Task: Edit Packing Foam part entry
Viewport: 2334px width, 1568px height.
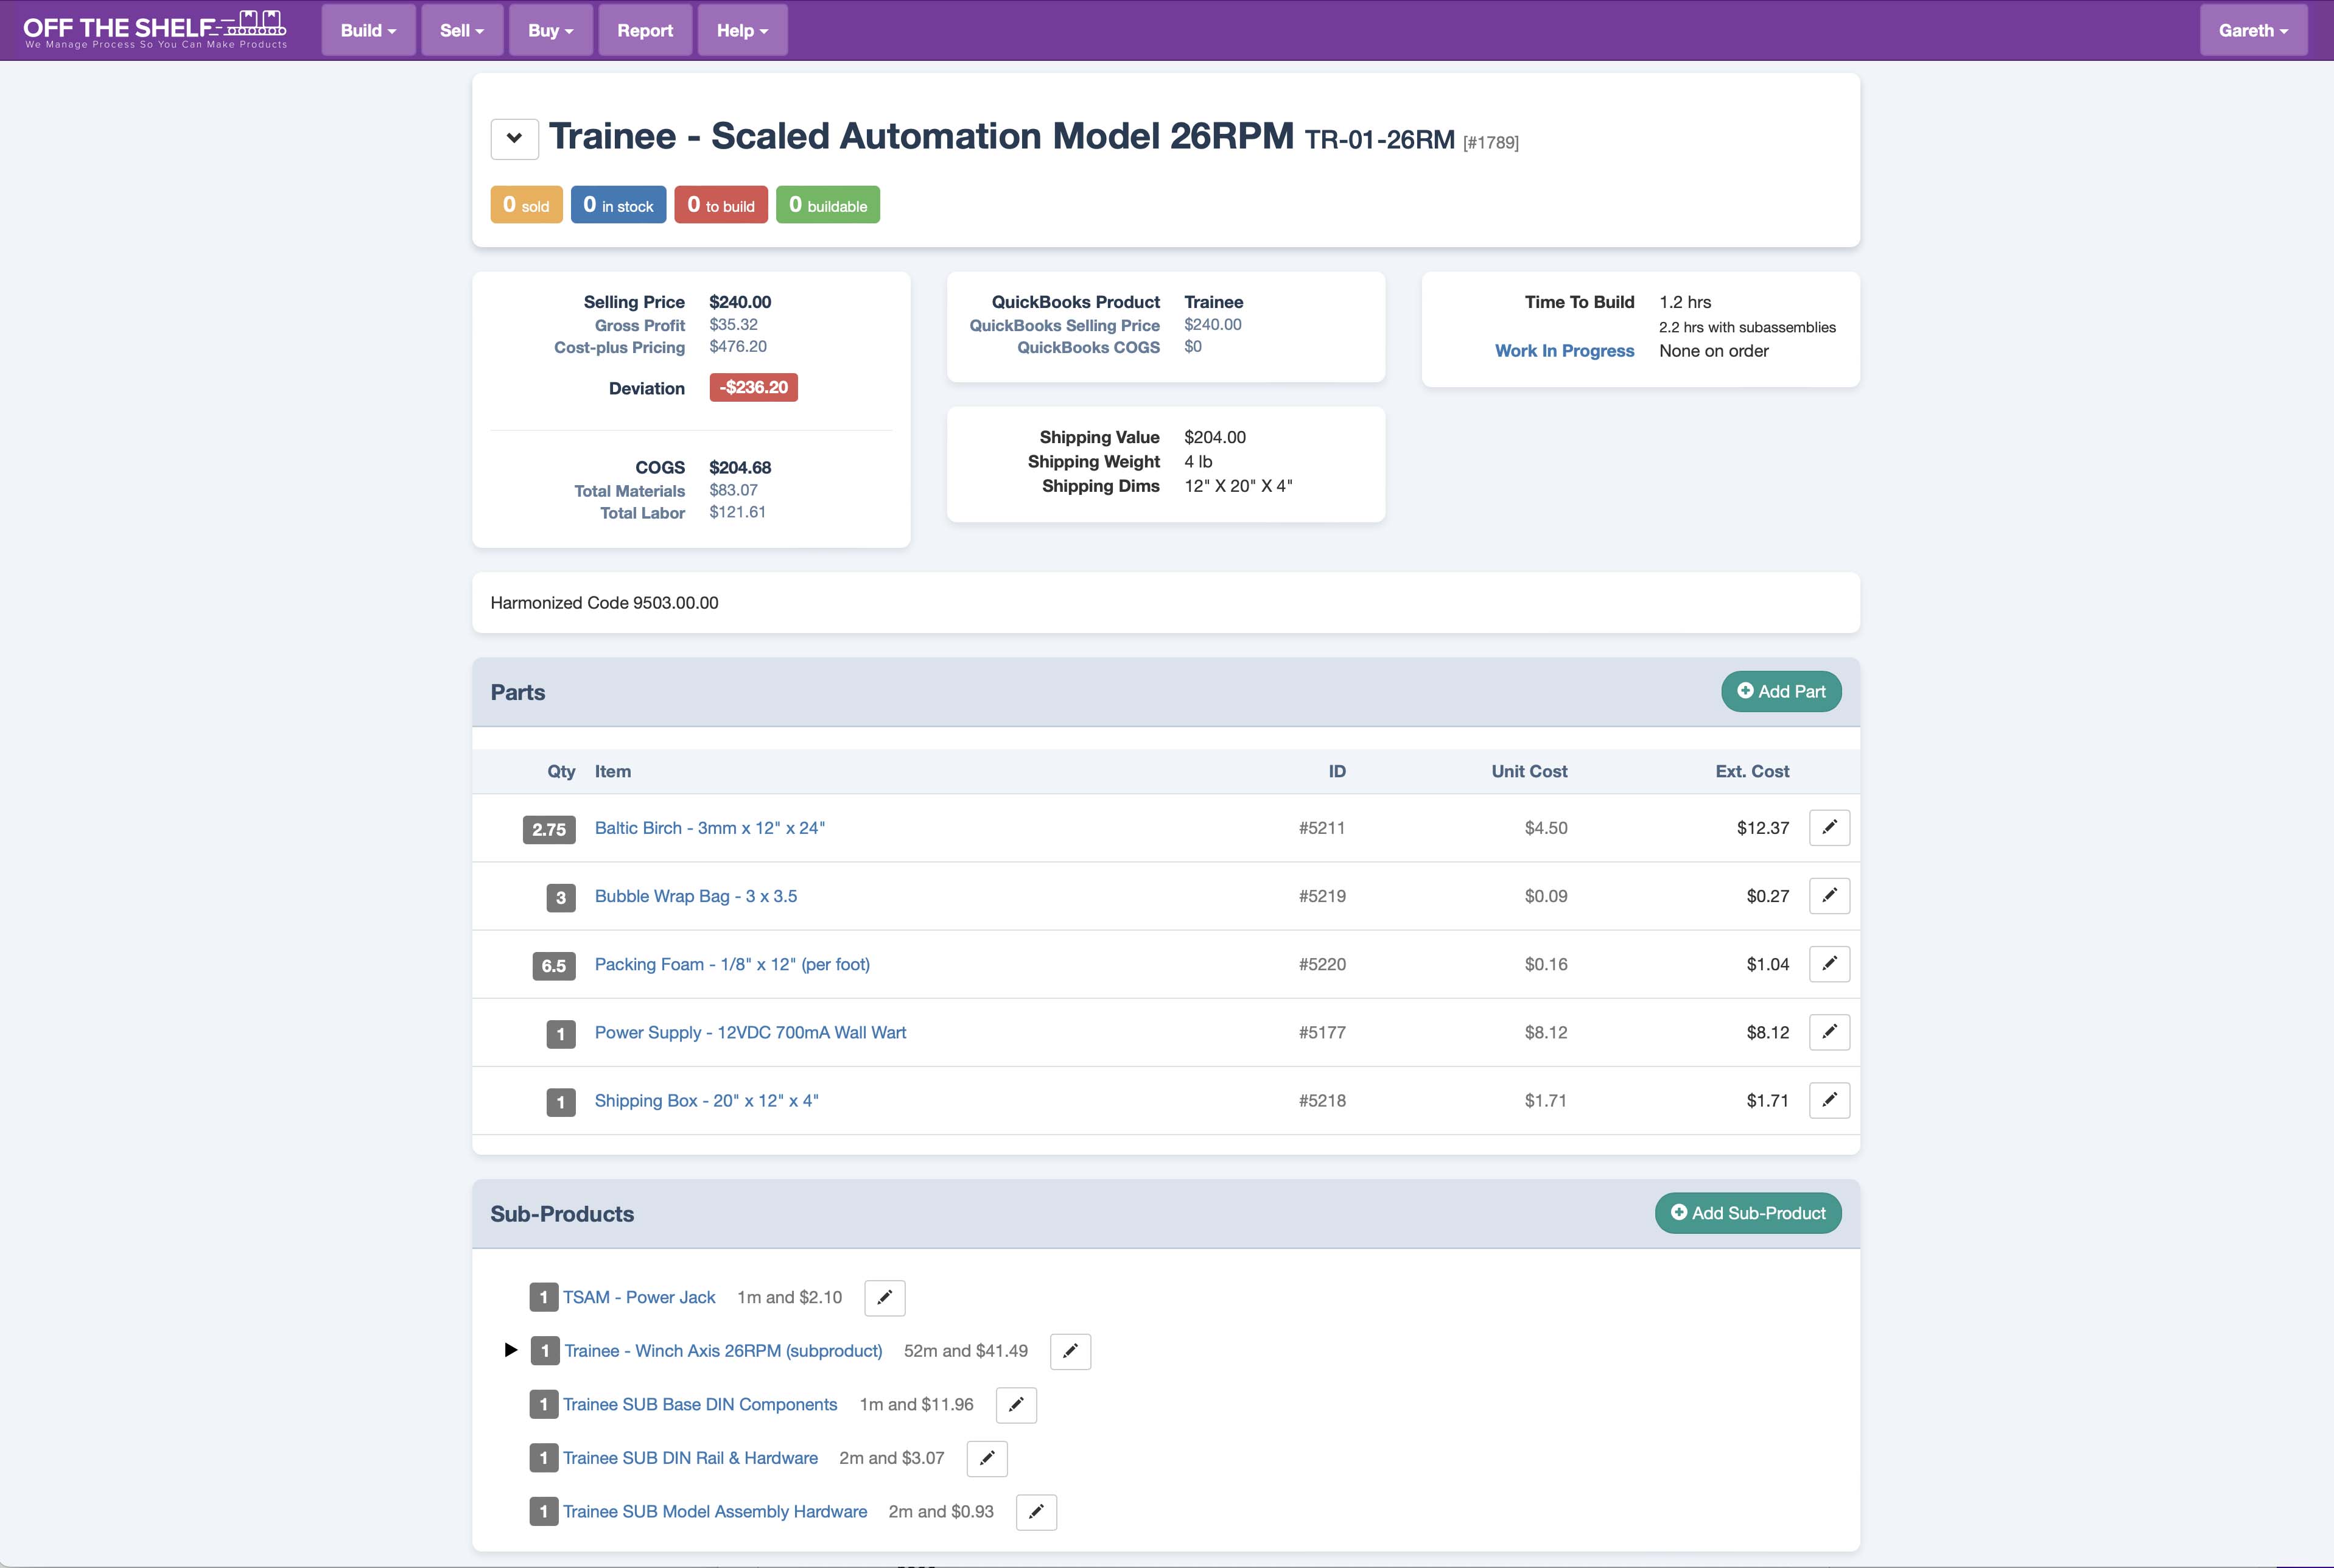Action: 1829,964
